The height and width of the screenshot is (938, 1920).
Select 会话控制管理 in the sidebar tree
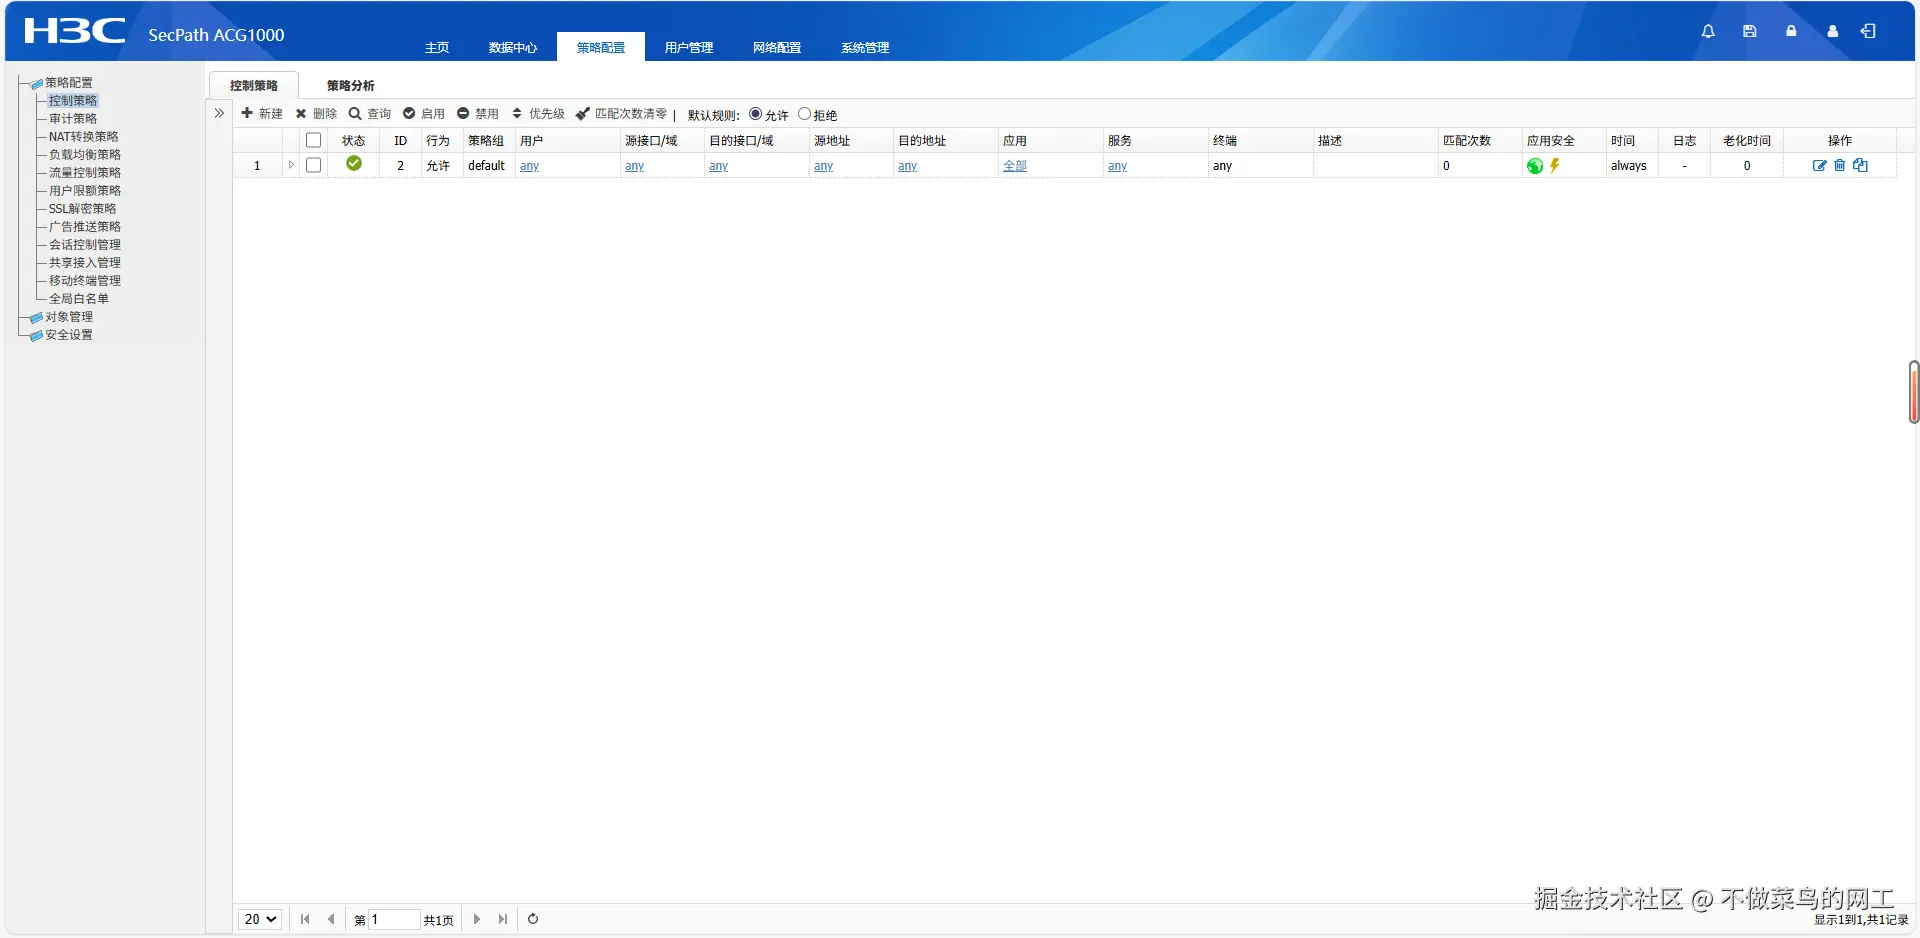coord(85,245)
